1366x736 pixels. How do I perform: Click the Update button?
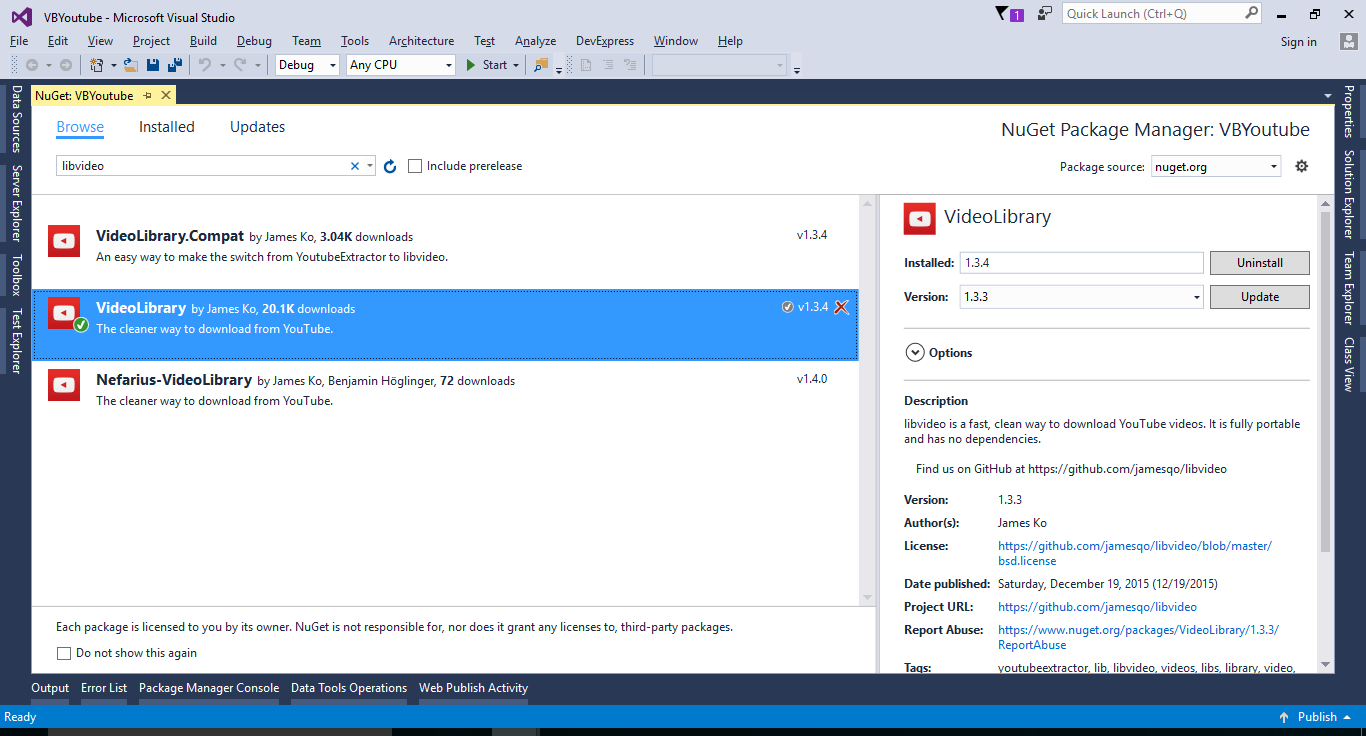pos(1260,297)
